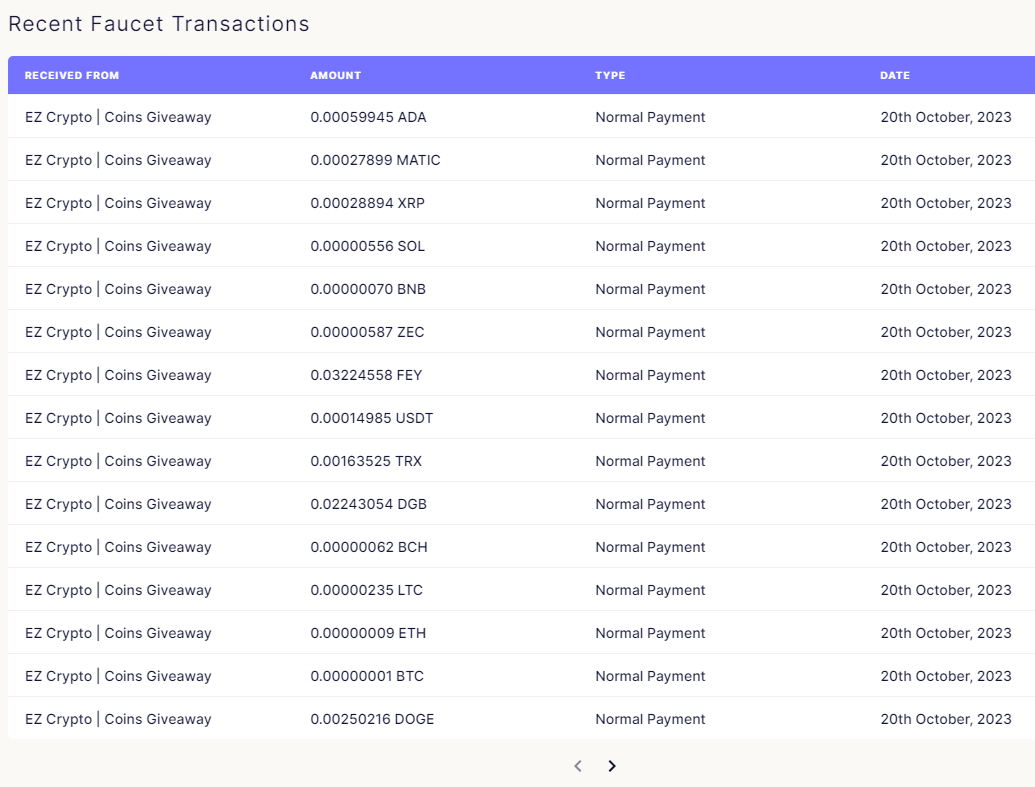Click the RECEIVED FROM column header

(x=72, y=75)
